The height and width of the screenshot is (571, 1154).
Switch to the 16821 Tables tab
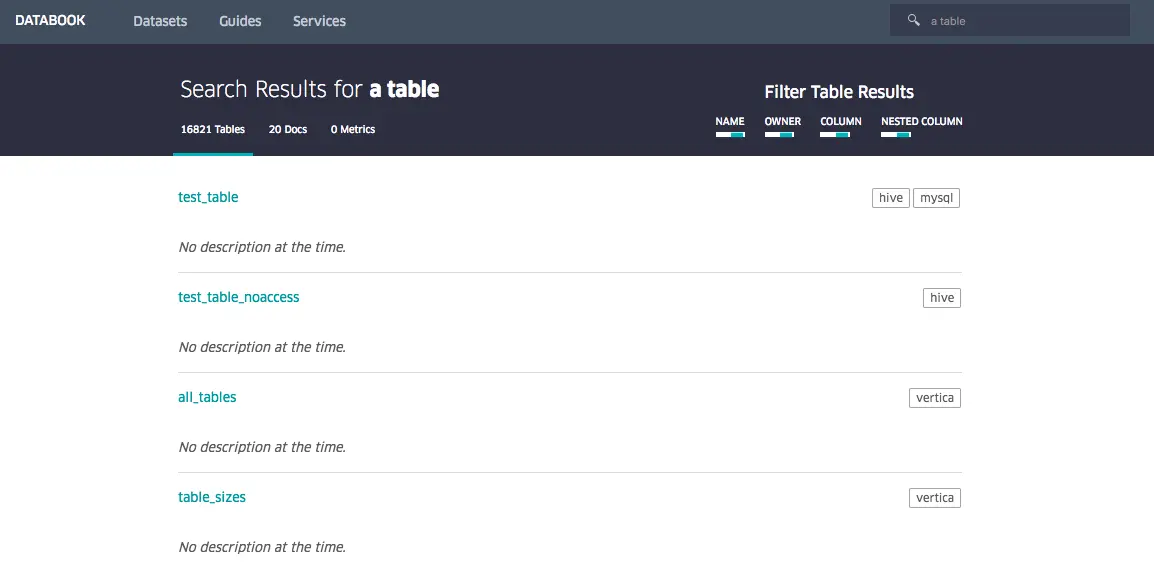(213, 129)
